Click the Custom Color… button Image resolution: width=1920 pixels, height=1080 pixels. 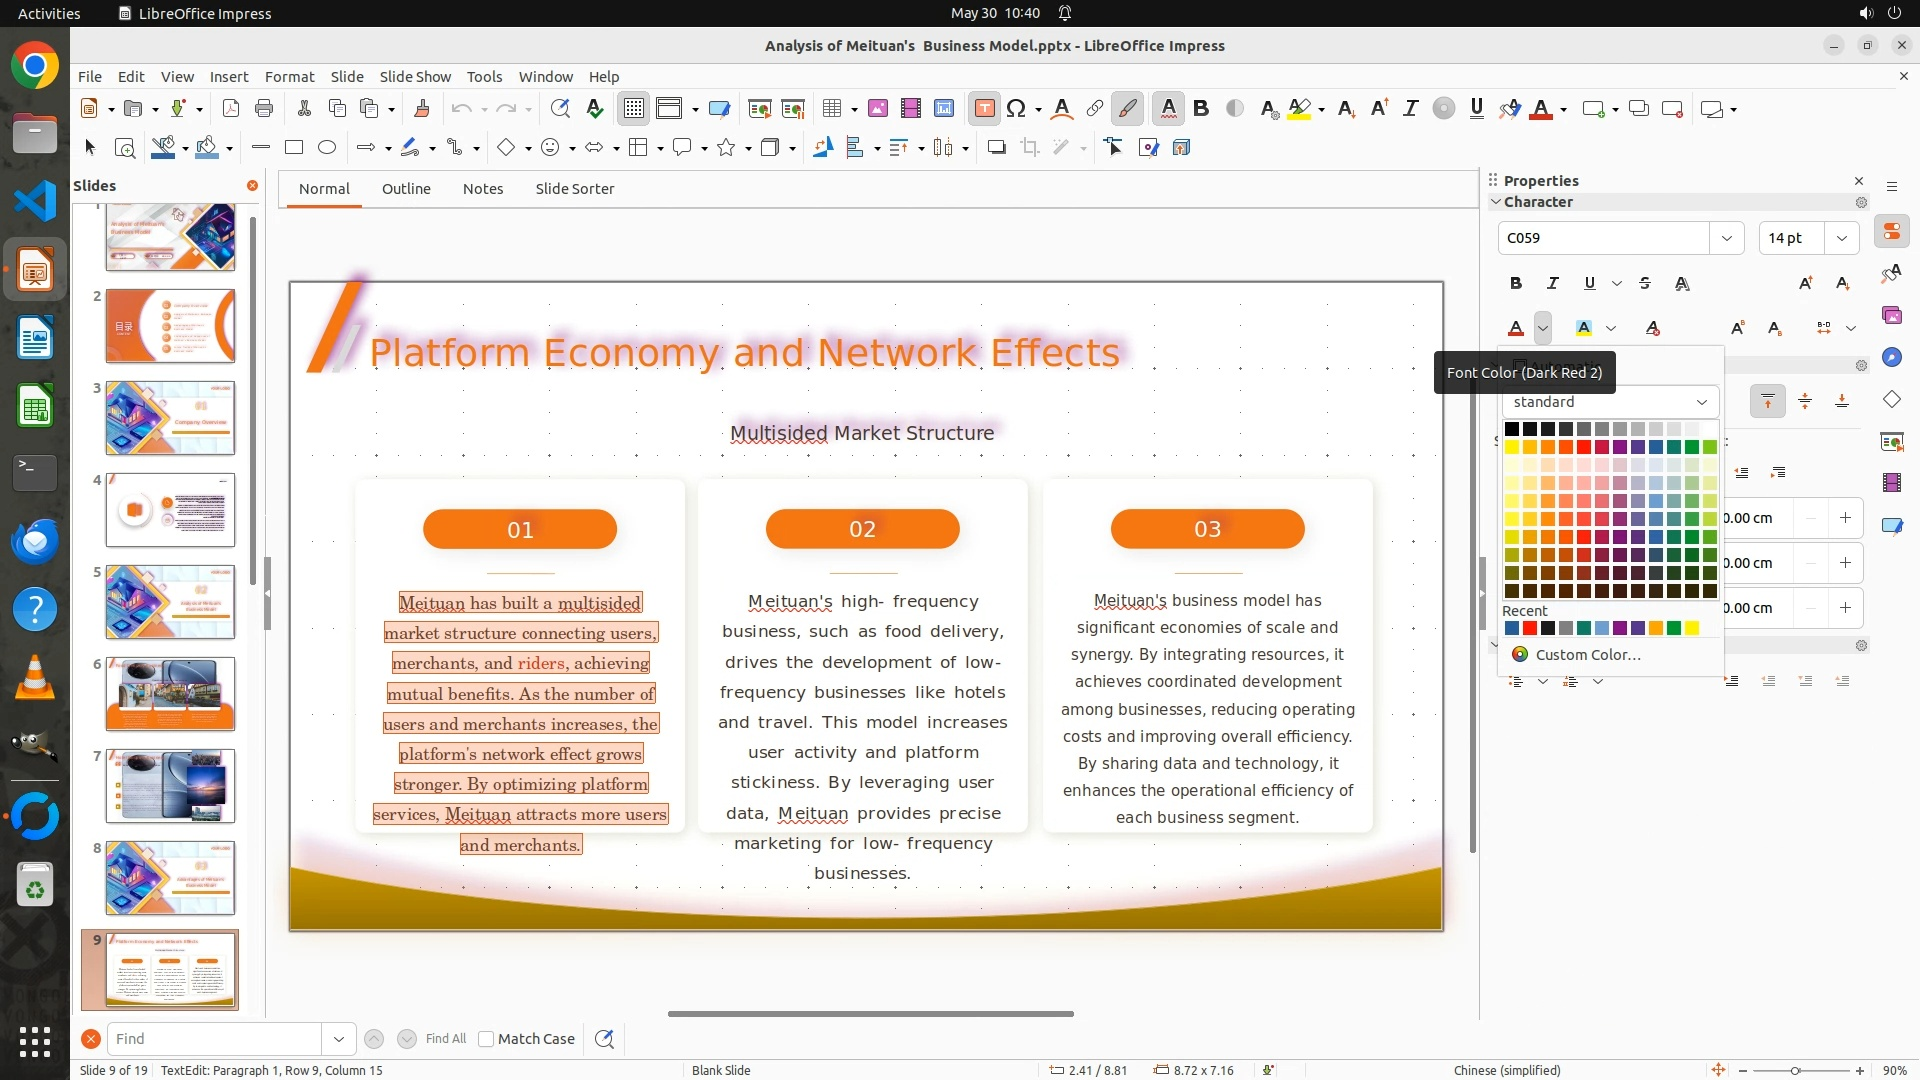tap(1587, 655)
